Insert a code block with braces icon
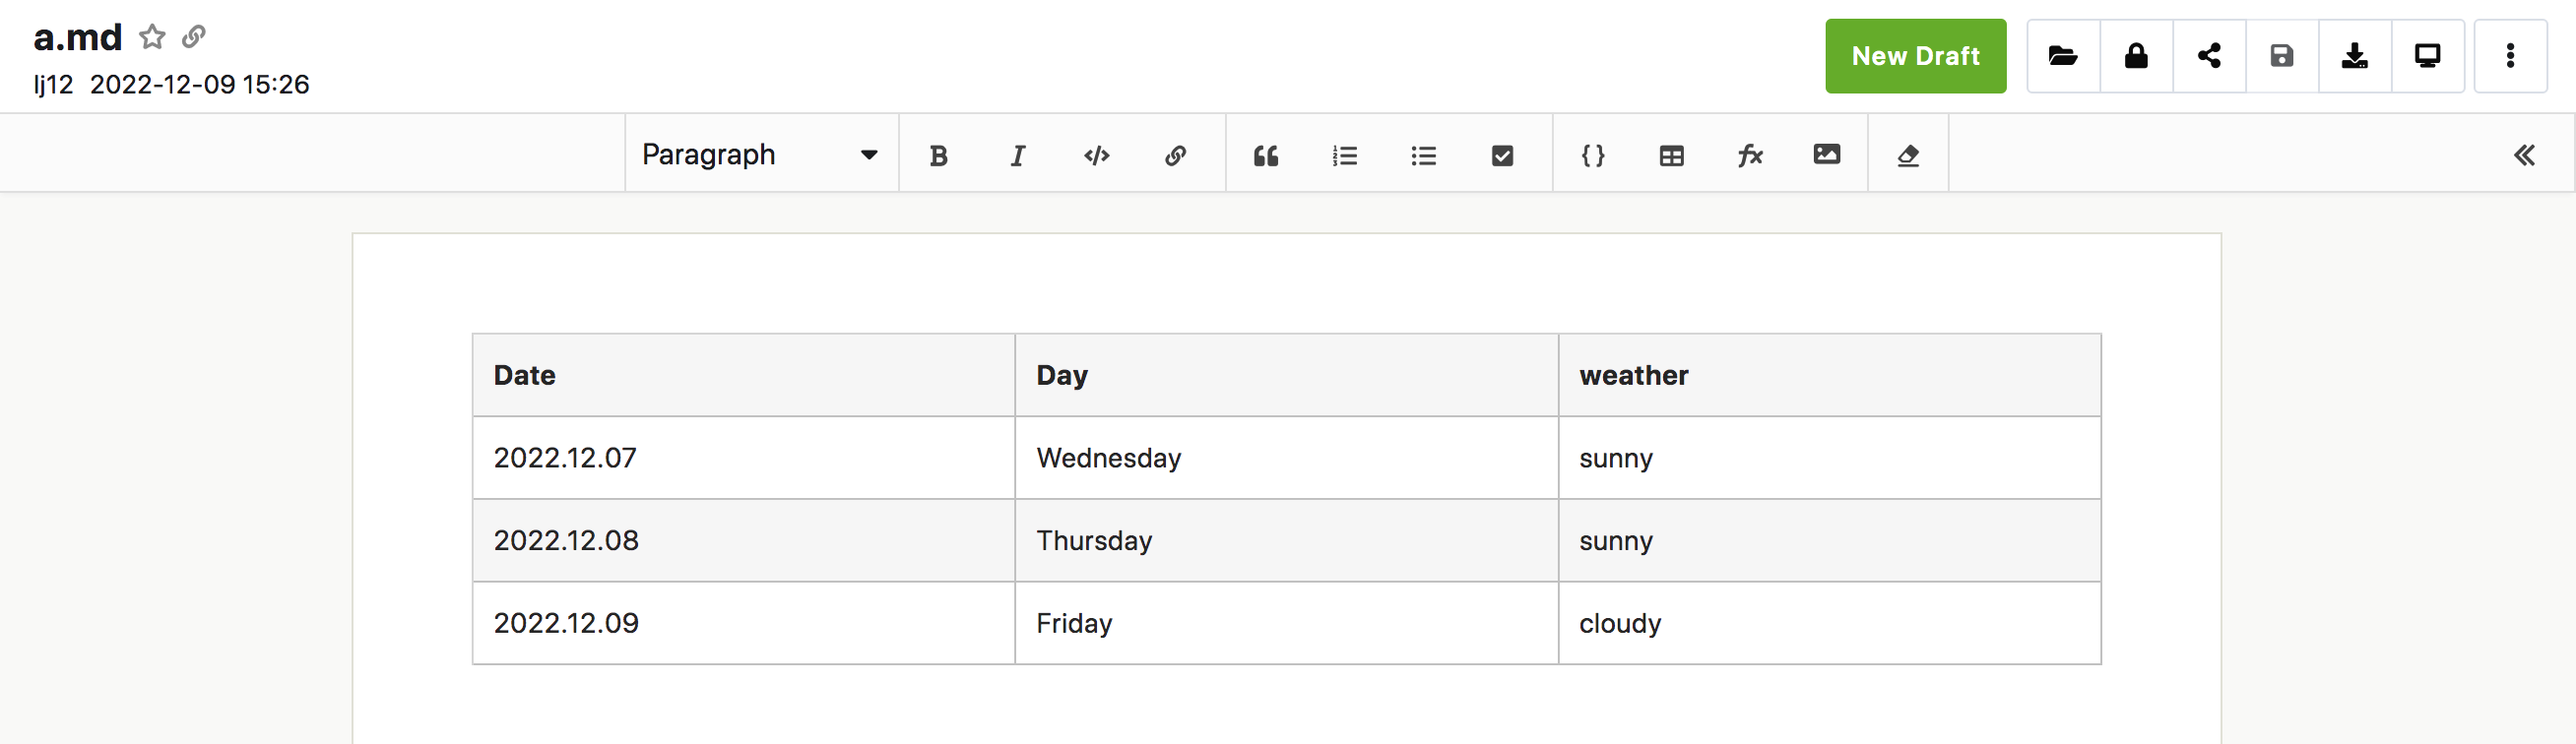Image resolution: width=2576 pixels, height=744 pixels. point(1593,156)
